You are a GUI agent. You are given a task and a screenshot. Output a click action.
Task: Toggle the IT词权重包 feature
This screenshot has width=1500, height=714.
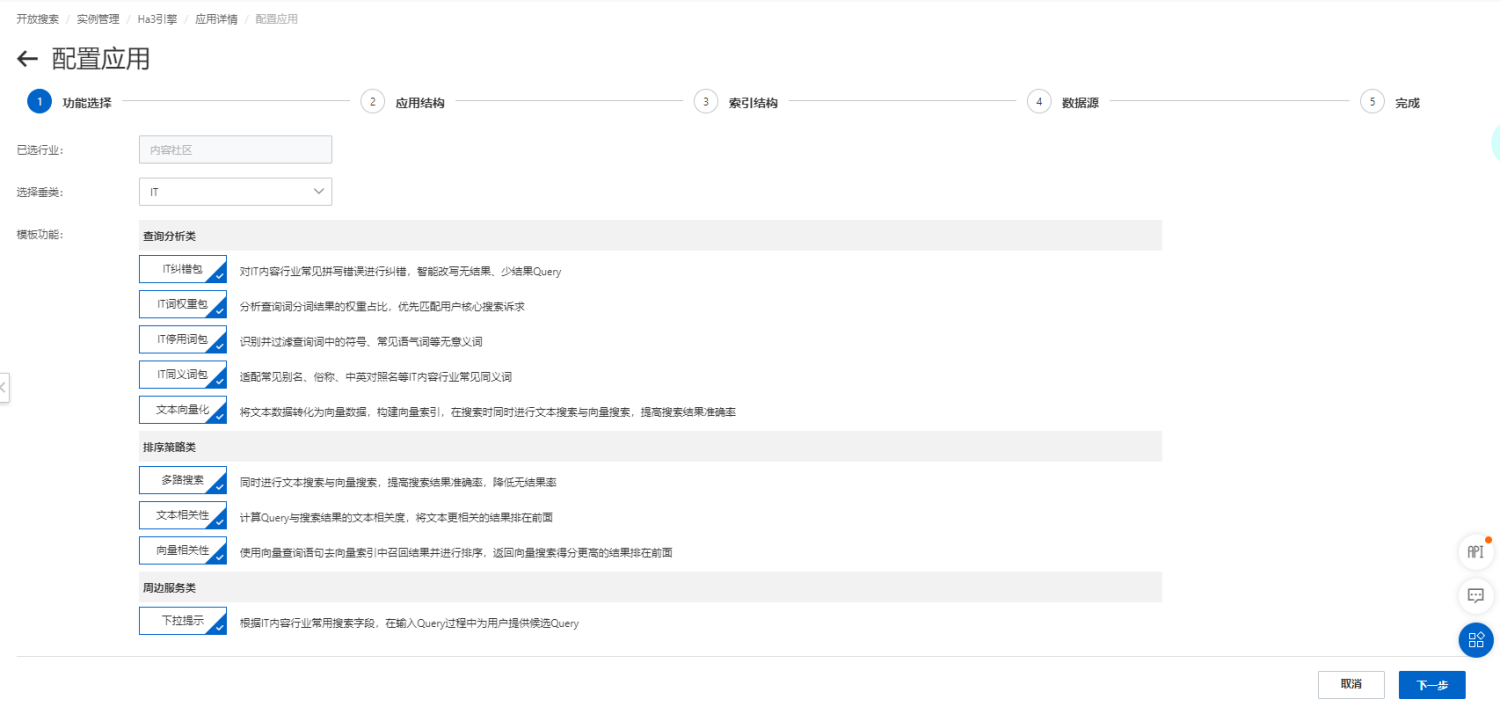[183, 305]
